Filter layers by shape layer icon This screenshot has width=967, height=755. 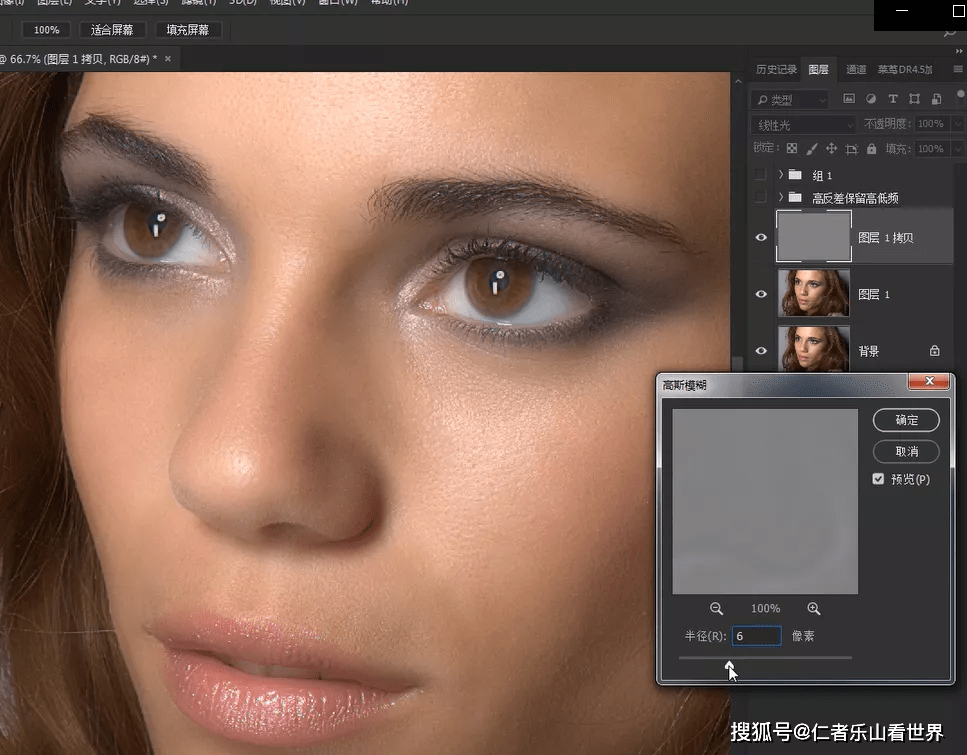coord(915,99)
